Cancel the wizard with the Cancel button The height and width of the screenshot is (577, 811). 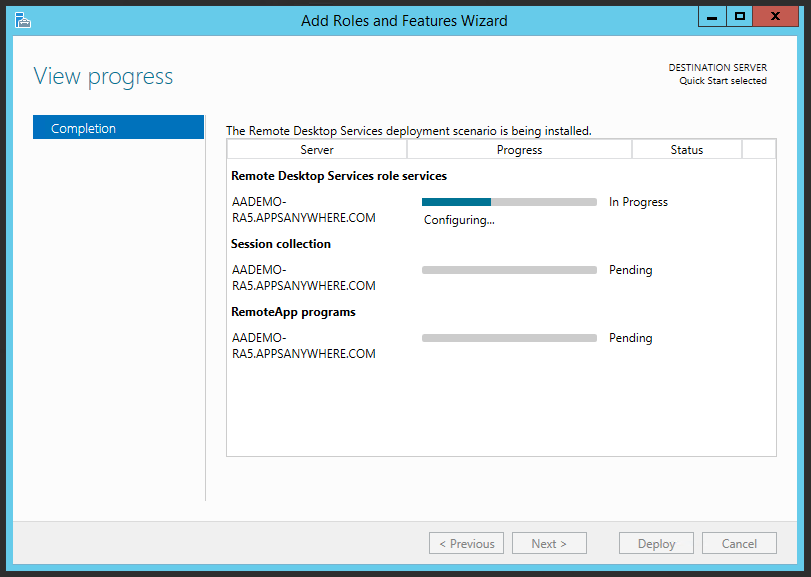[739, 544]
